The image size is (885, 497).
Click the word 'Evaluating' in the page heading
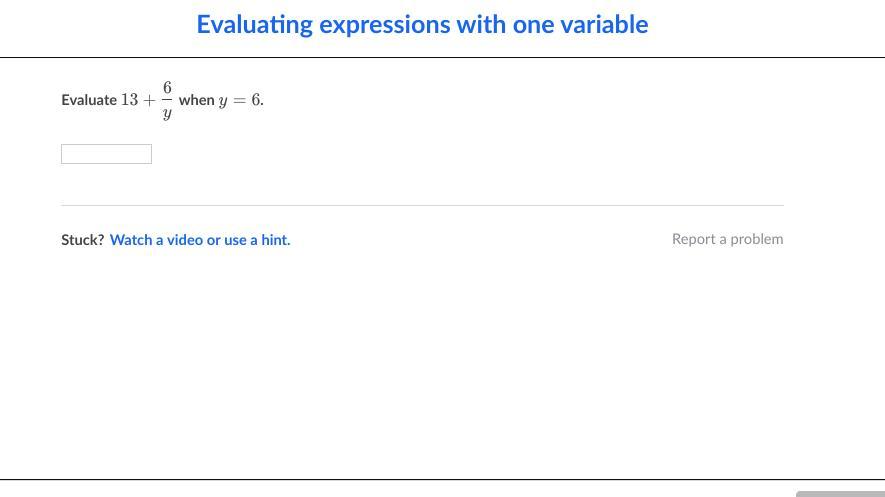254,25
